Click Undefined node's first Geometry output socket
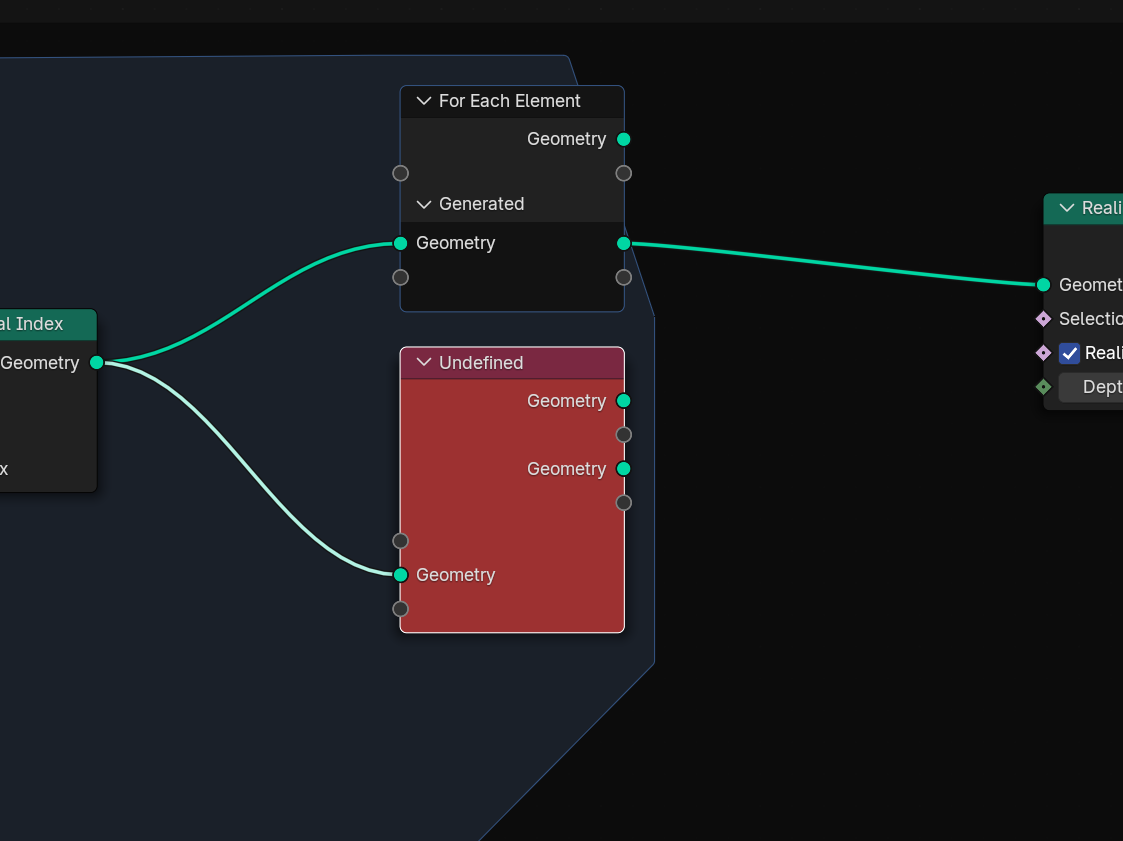The width and height of the screenshot is (1123, 841). [624, 400]
